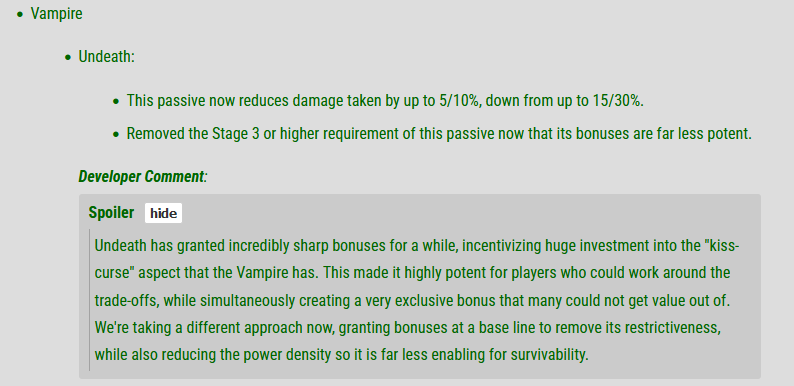
Task: Click the Spoiler label
Action: 111,213
